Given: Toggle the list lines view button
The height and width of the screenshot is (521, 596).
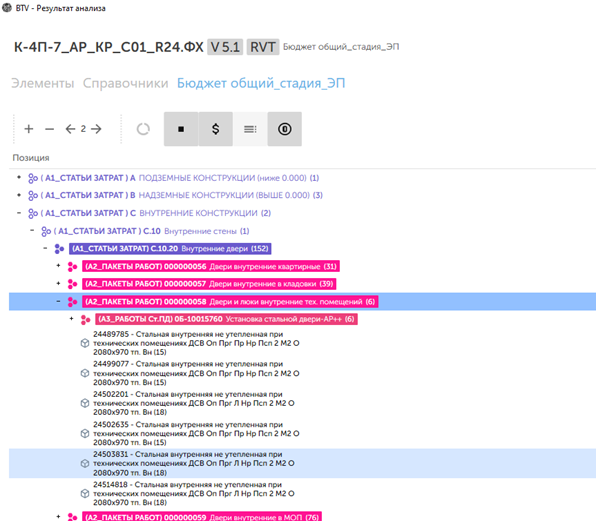Looking at the screenshot, I should pos(250,129).
